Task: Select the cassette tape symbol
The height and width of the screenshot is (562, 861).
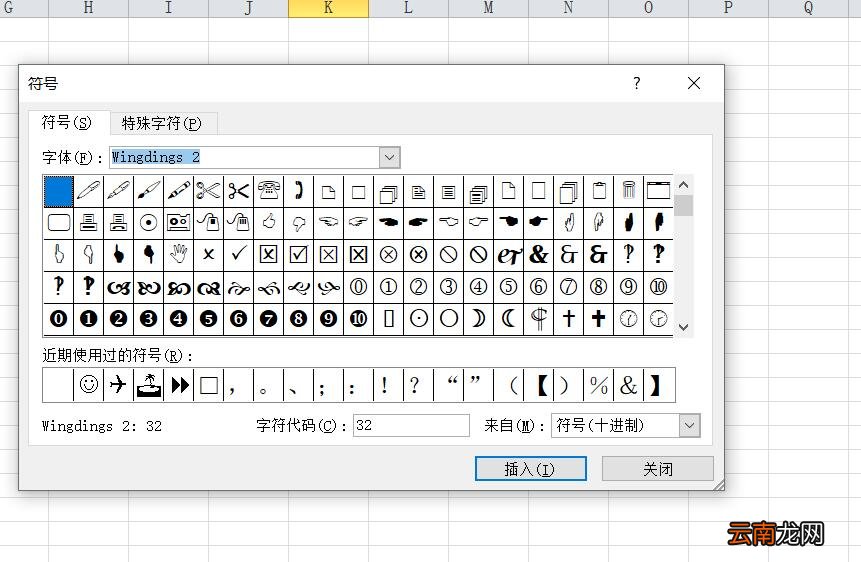Action: point(178,222)
